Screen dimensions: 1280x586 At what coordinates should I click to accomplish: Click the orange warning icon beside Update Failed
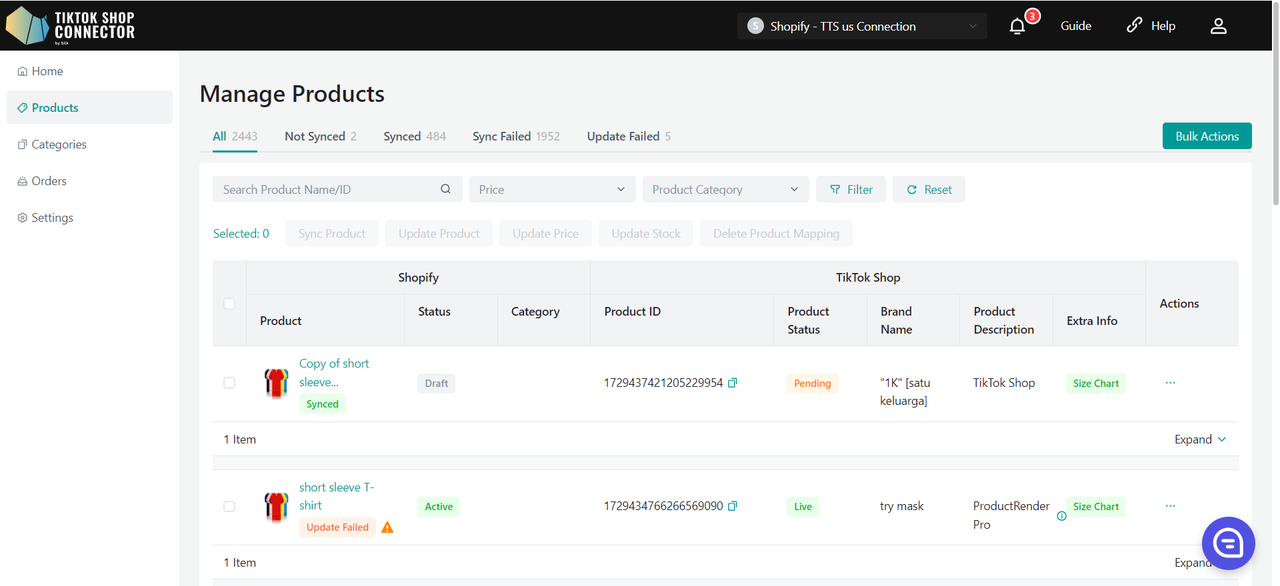click(x=387, y=527)
